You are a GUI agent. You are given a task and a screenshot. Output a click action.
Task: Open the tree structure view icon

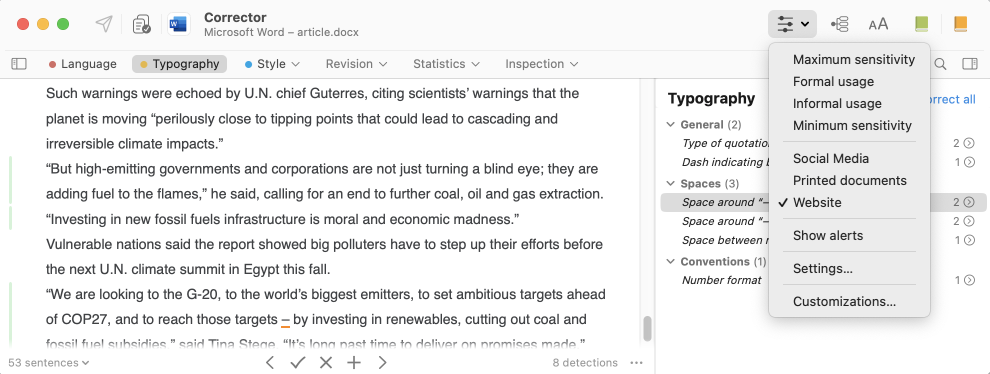840,25
